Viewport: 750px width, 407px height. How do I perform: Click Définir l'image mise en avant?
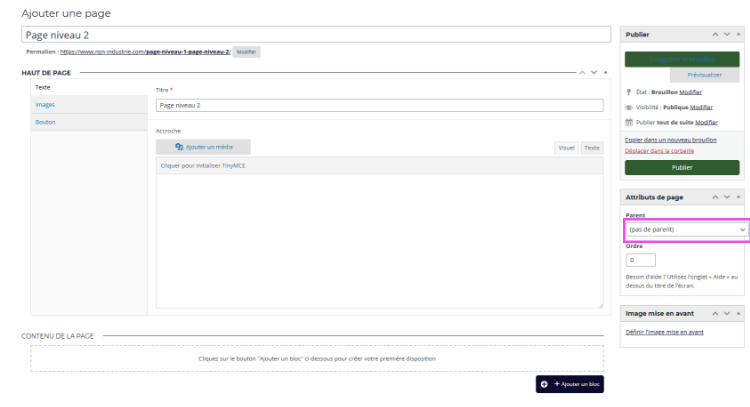664,332
